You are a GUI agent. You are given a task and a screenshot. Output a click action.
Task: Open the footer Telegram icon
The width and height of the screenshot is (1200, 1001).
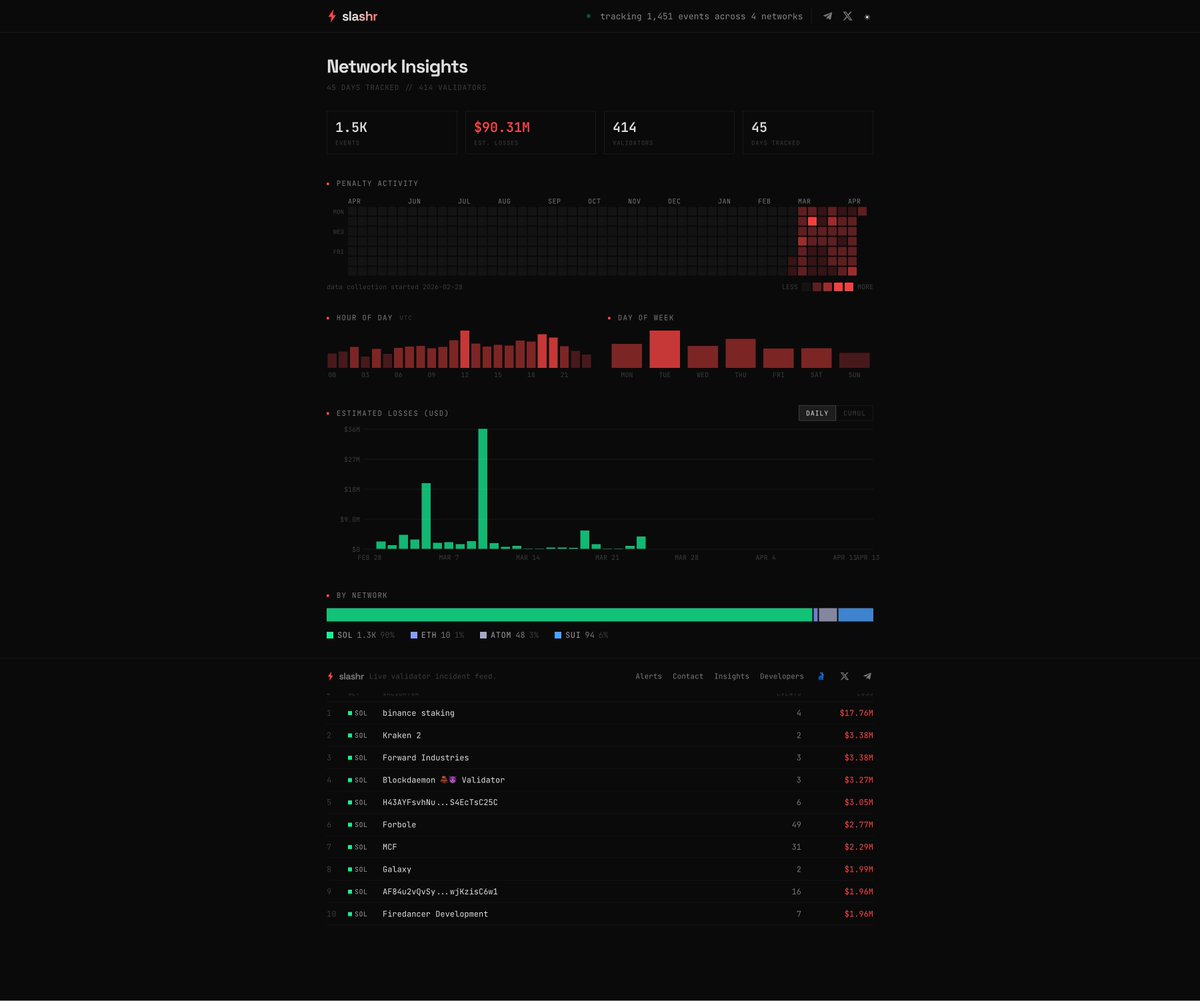pos(867,676)
